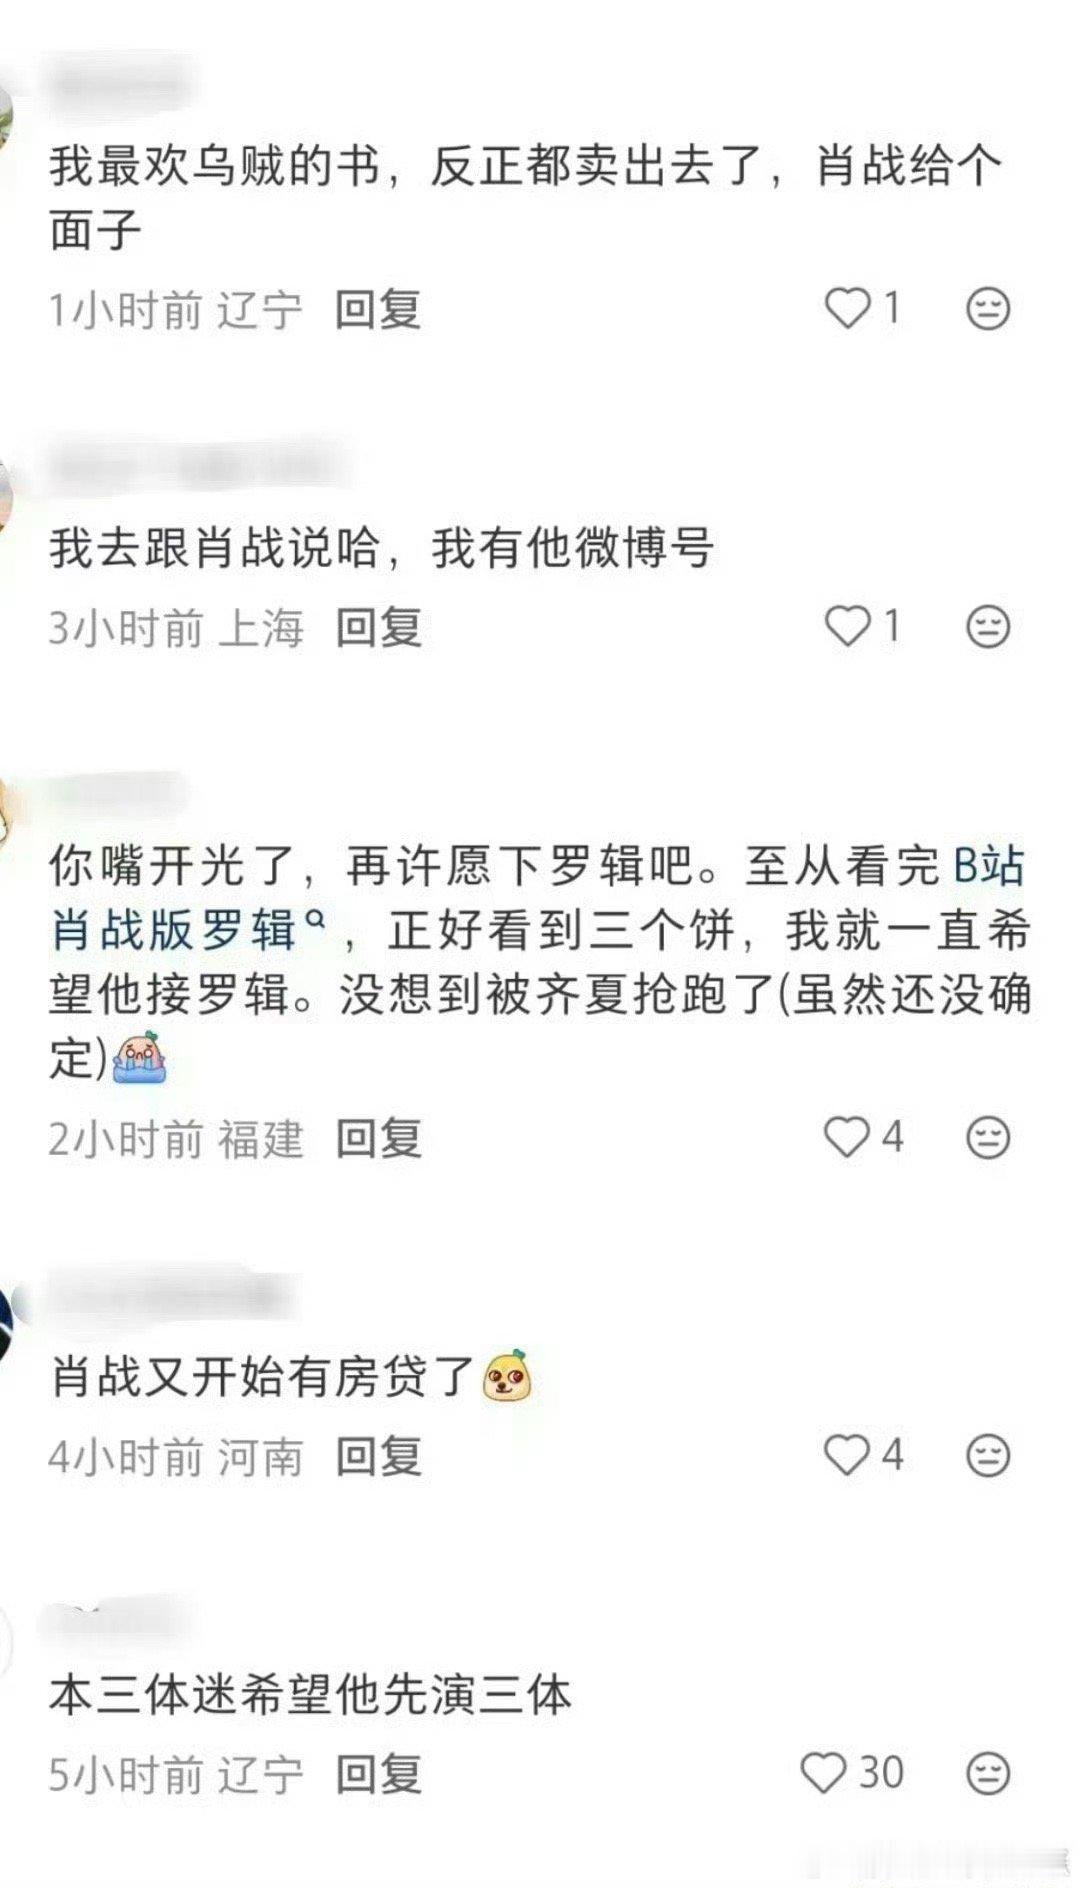Like the 三体迷 comment with 30 likes
This screenshot has width=1080, height=1888.
[x=824, y=1773]
